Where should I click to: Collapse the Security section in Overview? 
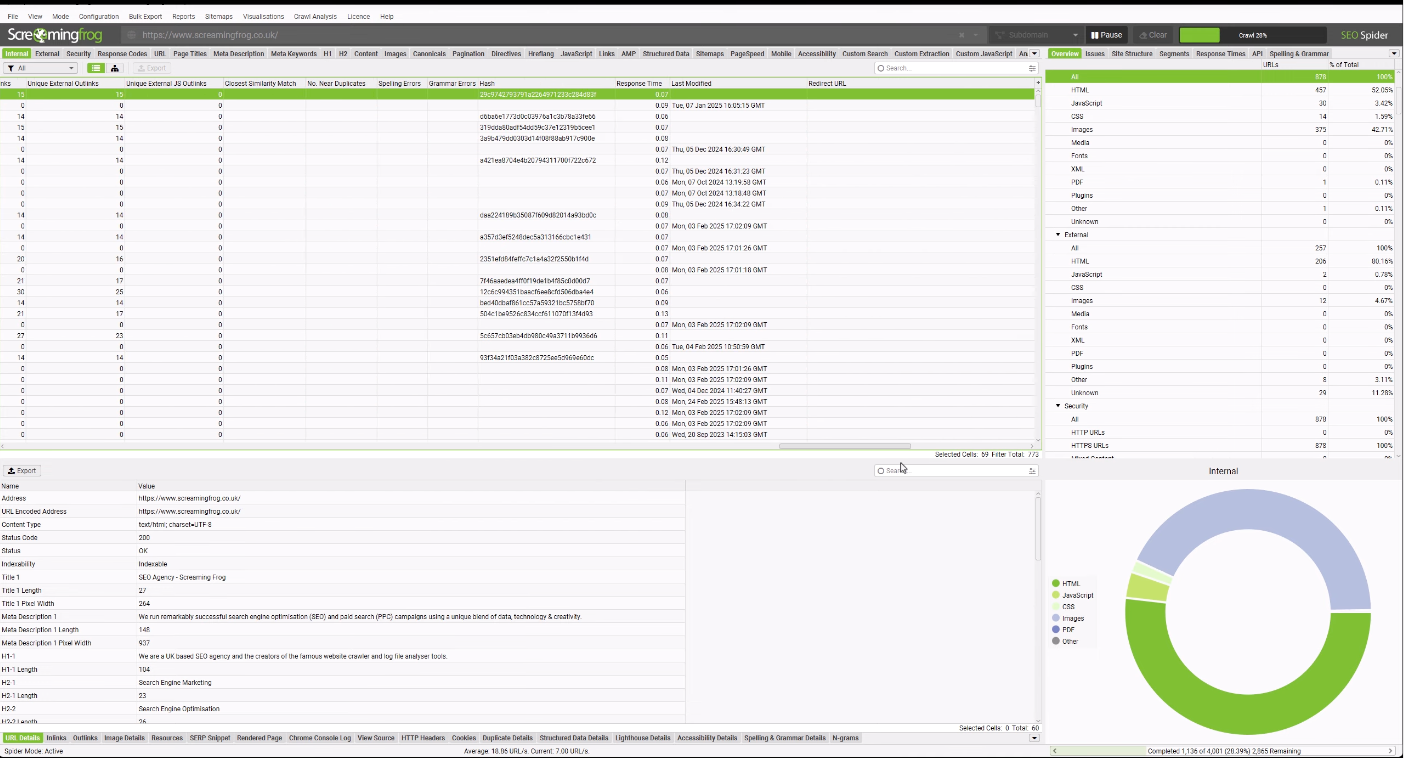[1058, 406]
